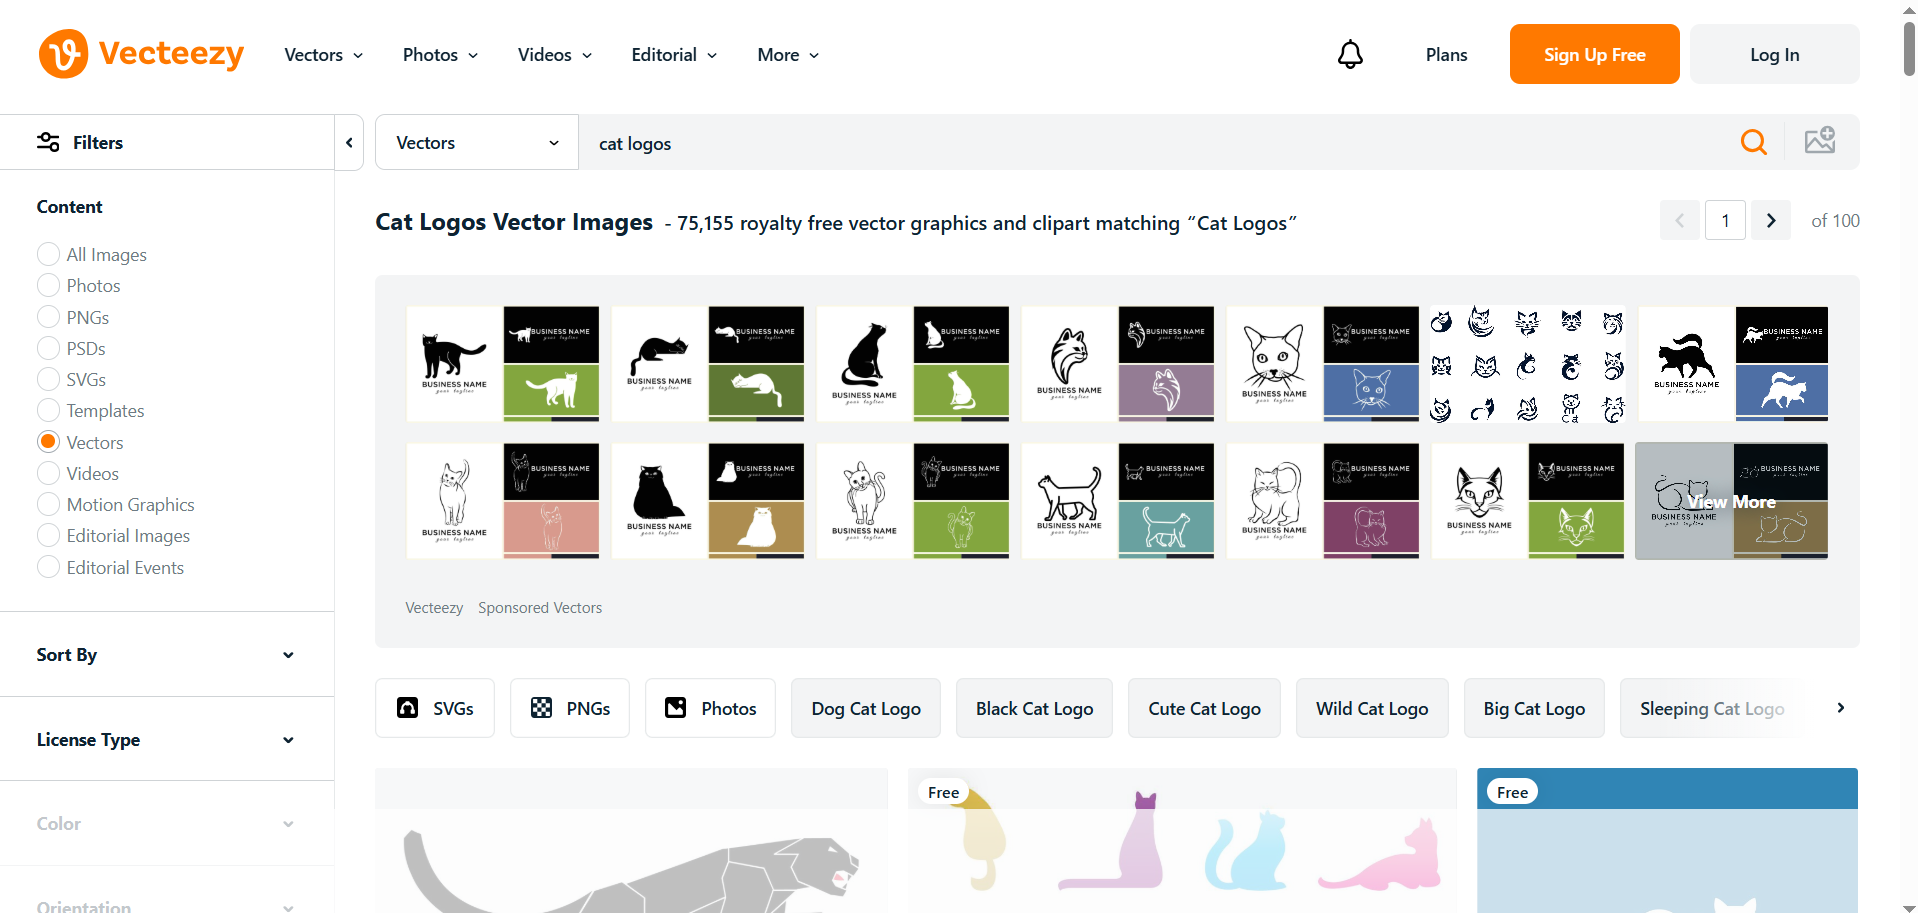Image resolution: width=1918 pixels, height=913 pixels.
Task: Select the SVGs filter chip icon
Action: [406, 707]
